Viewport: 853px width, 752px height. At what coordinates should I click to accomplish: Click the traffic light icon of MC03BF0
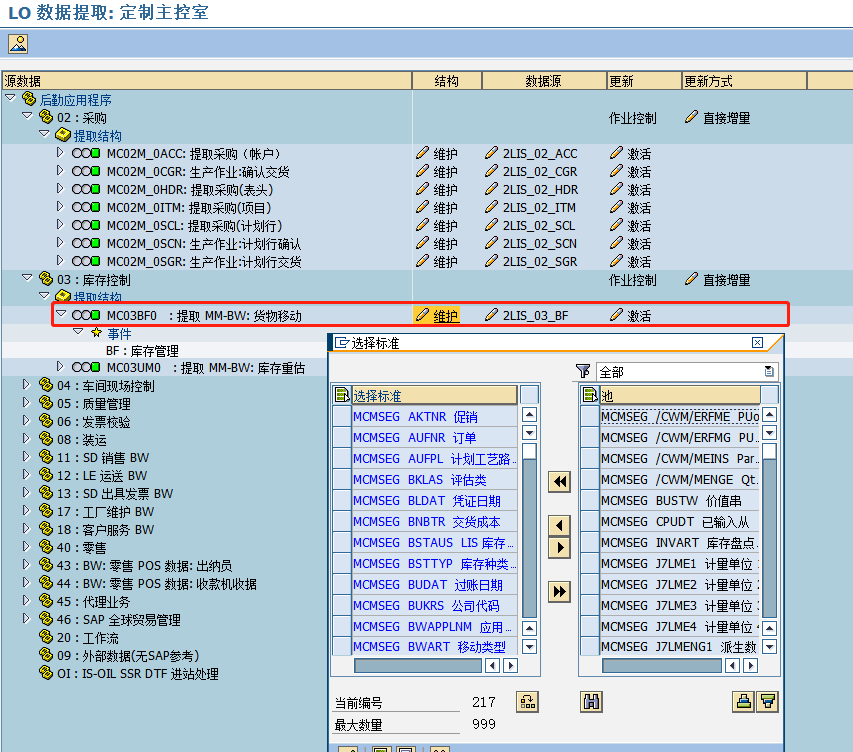coord(86,315)
